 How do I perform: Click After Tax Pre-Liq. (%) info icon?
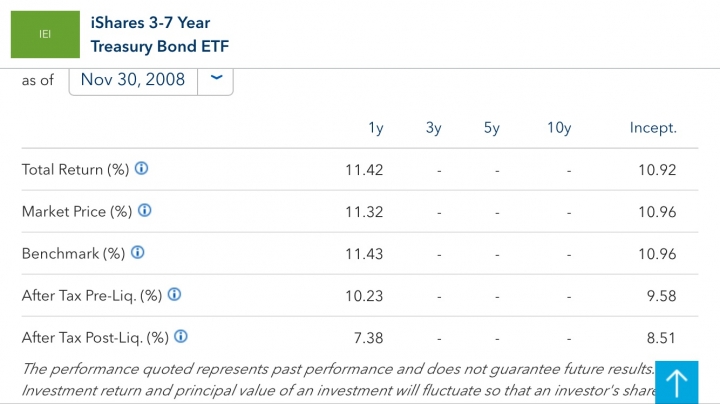tap(174, 294)
